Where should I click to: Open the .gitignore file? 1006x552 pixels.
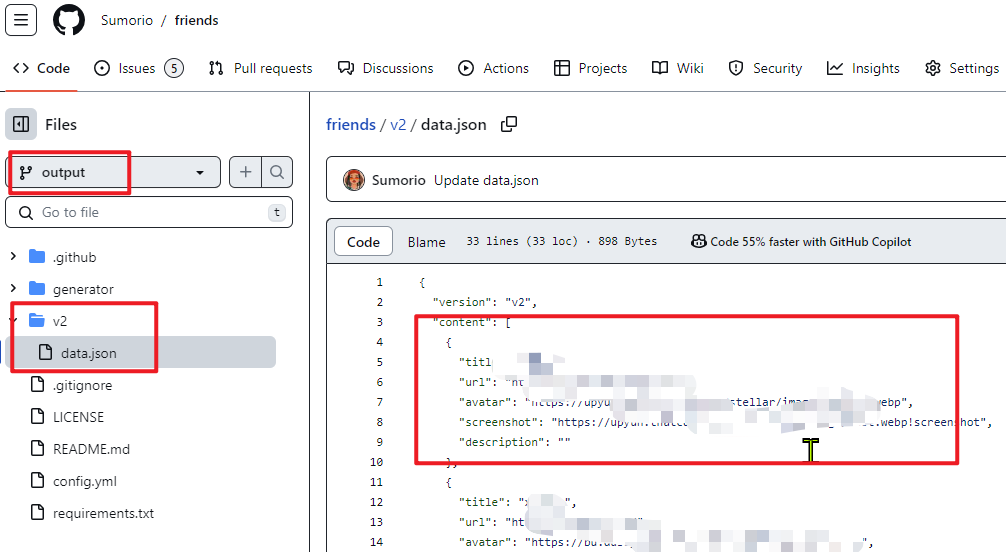[71, 384]
